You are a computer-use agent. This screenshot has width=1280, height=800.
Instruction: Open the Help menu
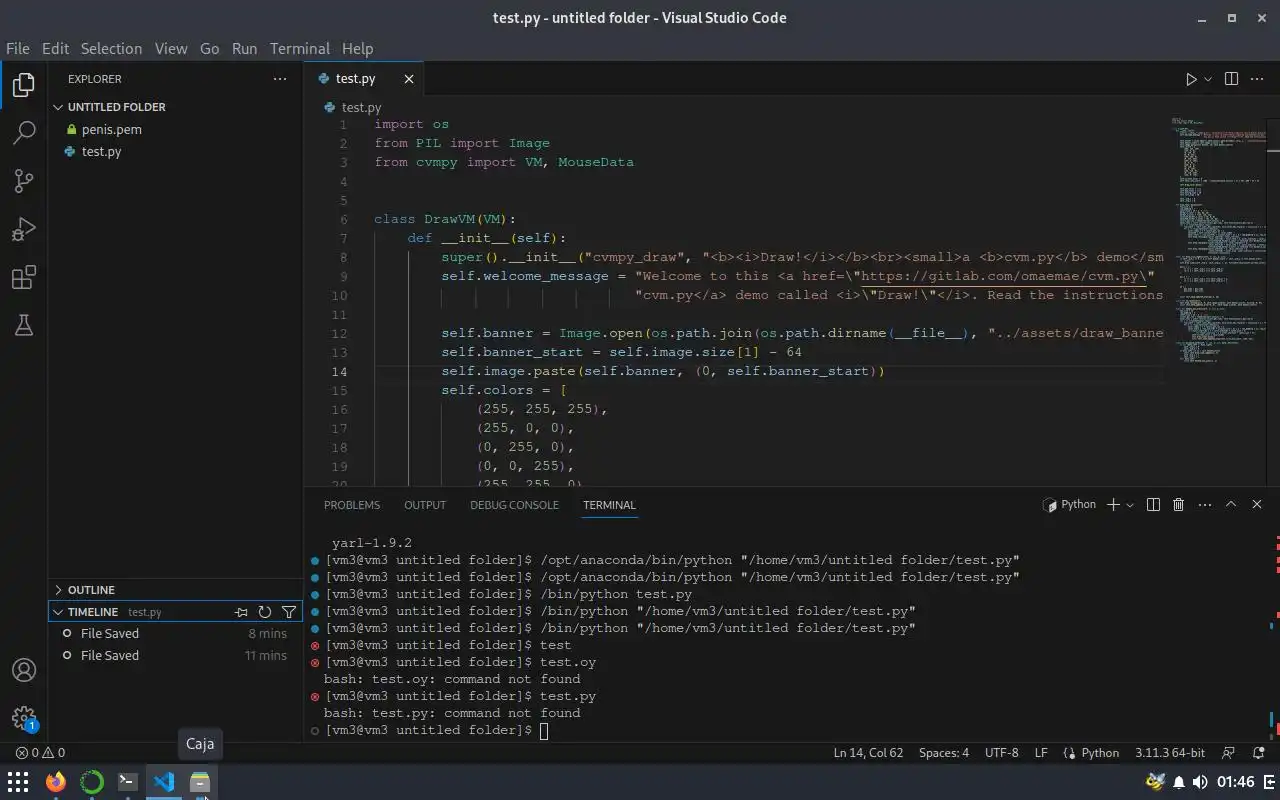[x=357, y=48]
